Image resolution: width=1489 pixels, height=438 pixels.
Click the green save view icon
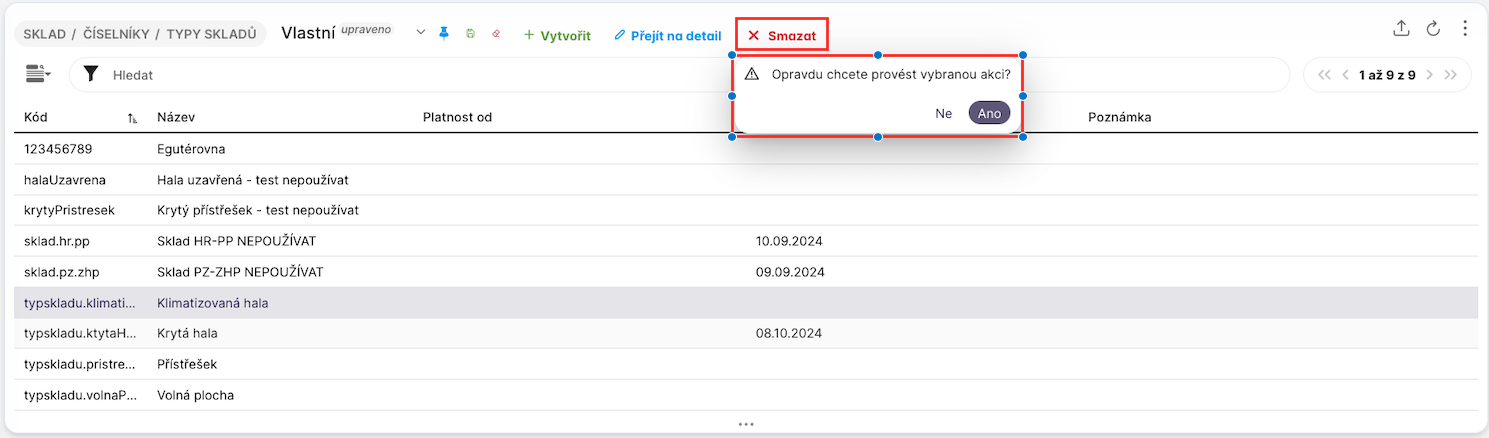pos(470,34)
